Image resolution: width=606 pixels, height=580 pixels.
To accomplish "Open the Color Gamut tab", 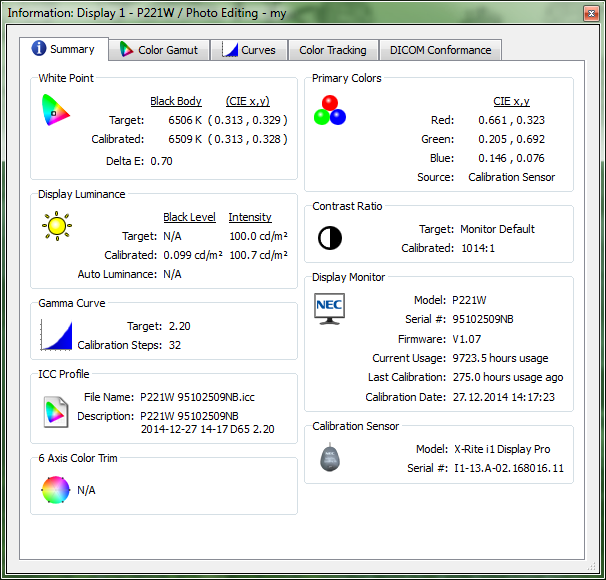I will click(159, 50).
